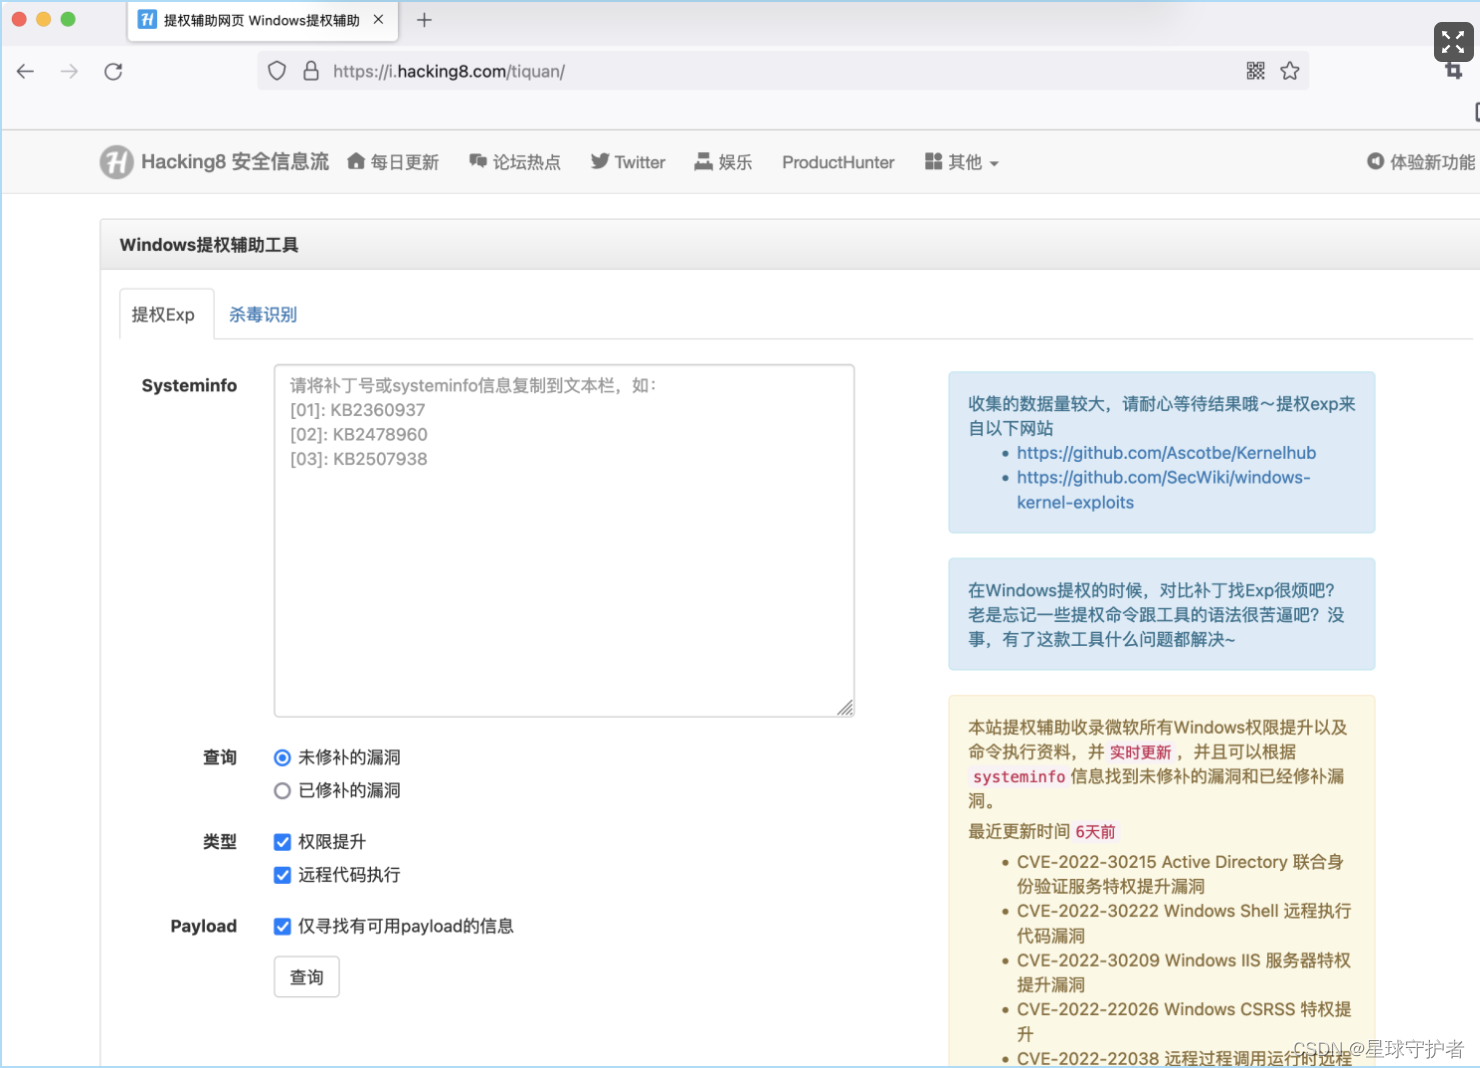1480x1068 pixels.
Task: Bookmark page with the star icon
Action: tap(1290, 71)
